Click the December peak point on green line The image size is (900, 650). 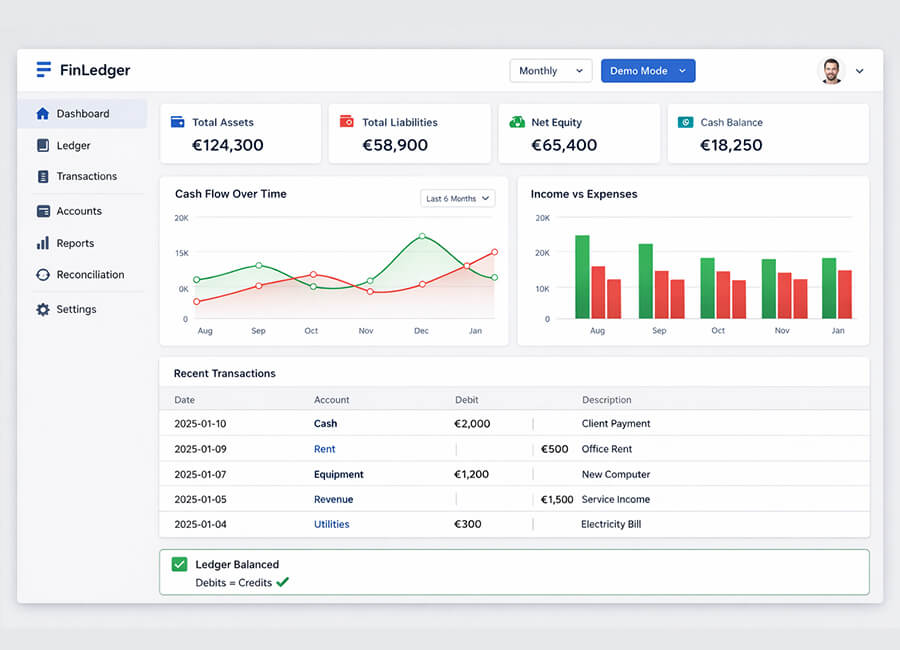pyautogui.click(x=422, y=237)
